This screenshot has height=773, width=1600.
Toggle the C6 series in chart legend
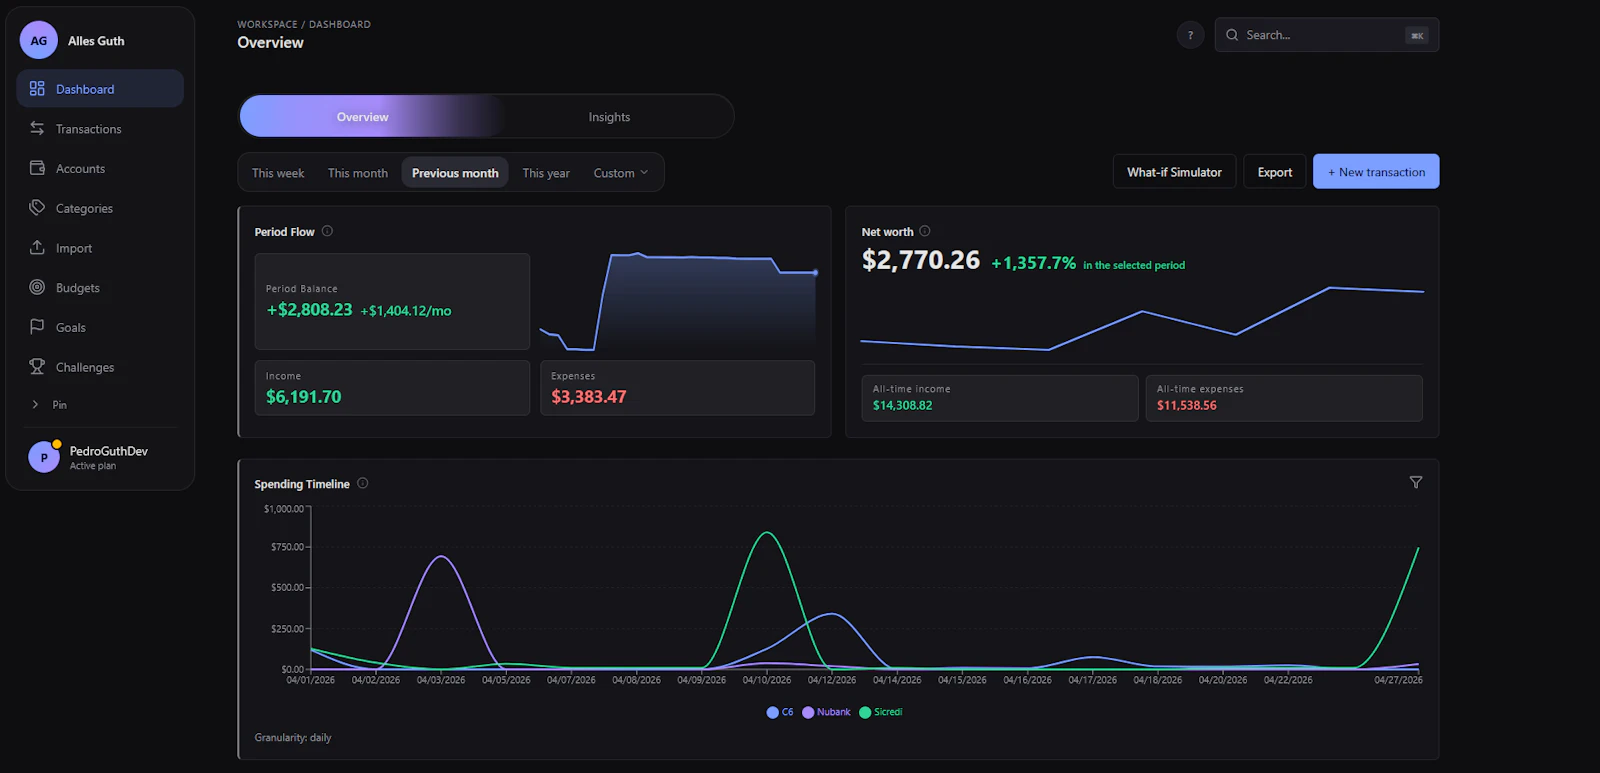[780, 712]
